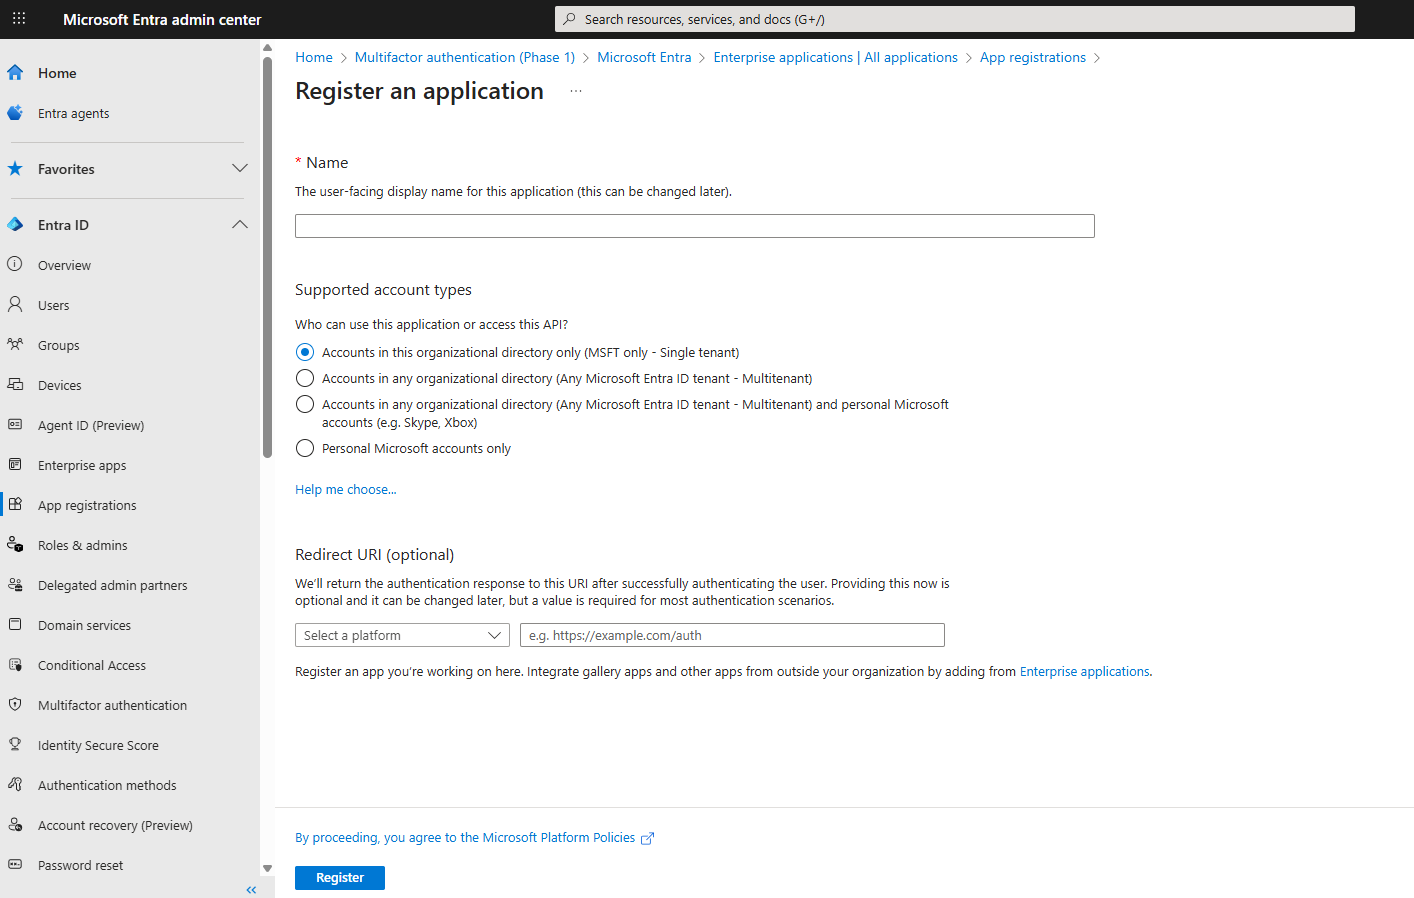Image resolution: width=1414 pixels, height=898 pixels.
Task: Select Multitenant and personal Microsoft accounts
Action: 305,404
